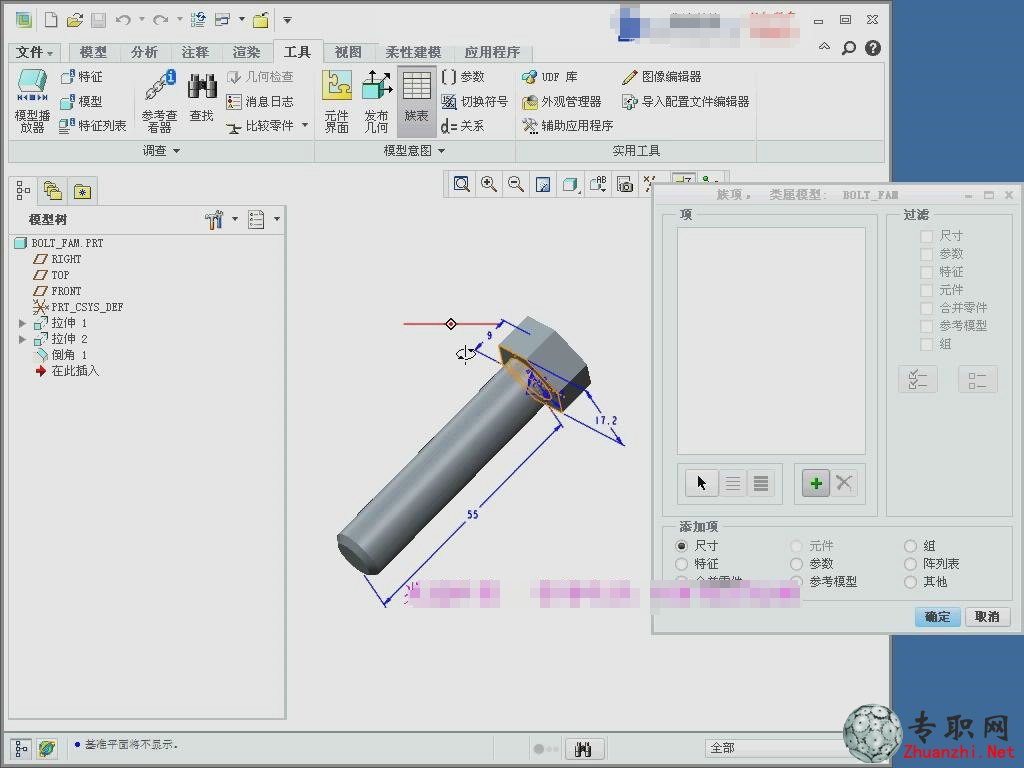Open Auxiliary Applications (辅助应用程序)
The image size is (1024, 768).
pyautogui.click(x=568, y=125)
